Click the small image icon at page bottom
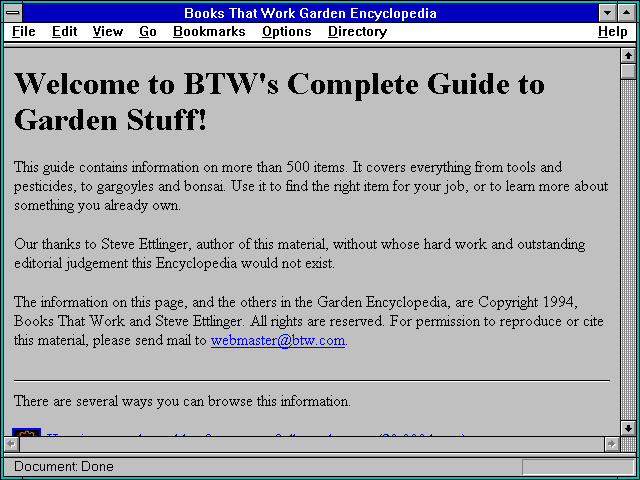The height and width of the screenshot is (480, 640). point(27,432)
